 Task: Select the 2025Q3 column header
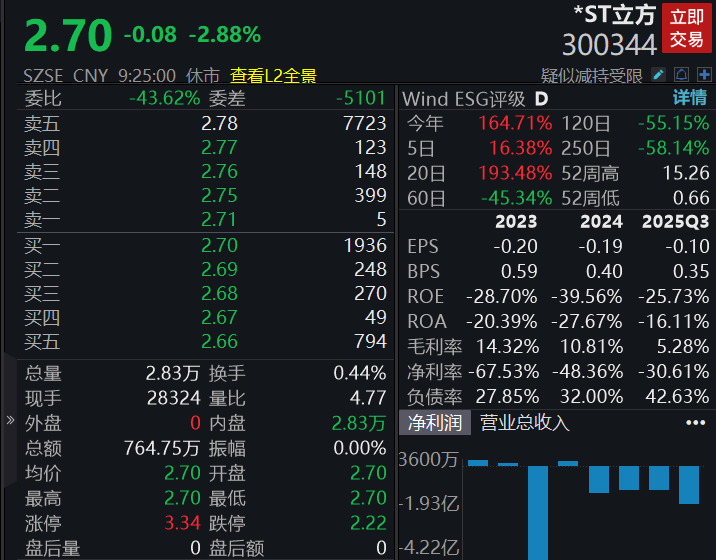675,221
